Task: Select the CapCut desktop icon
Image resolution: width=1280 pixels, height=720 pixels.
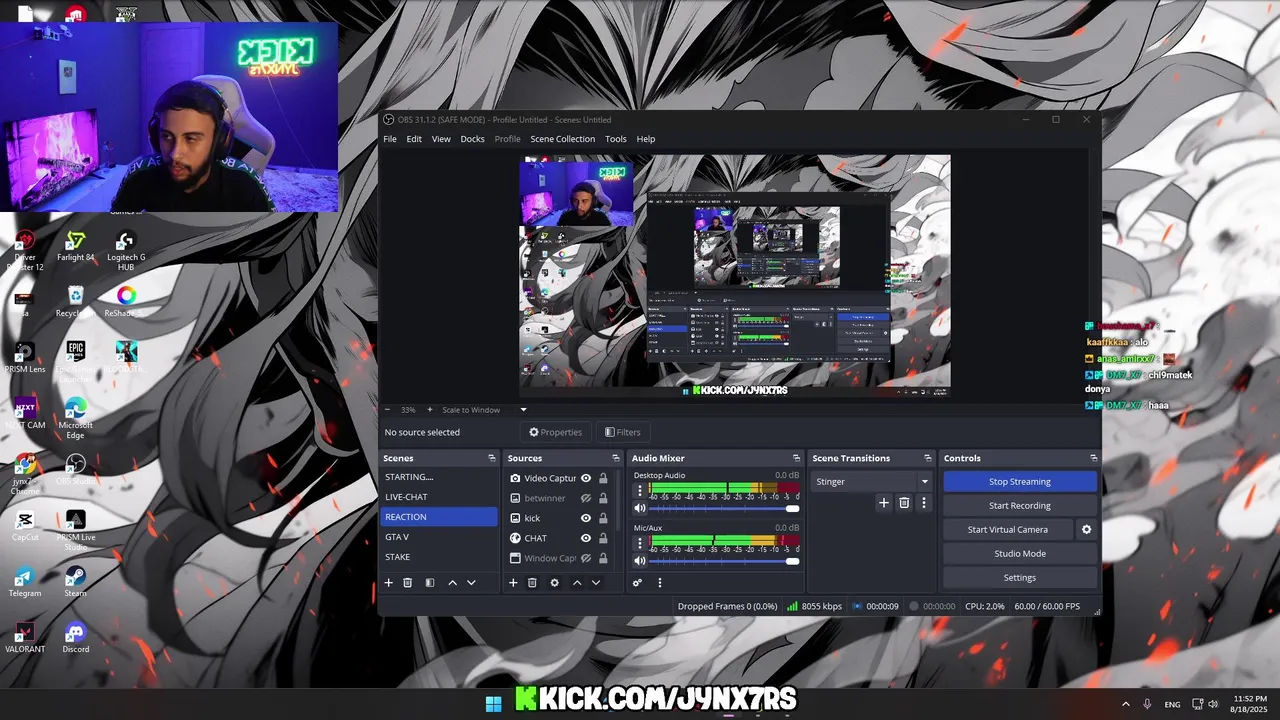Action: 25,526
